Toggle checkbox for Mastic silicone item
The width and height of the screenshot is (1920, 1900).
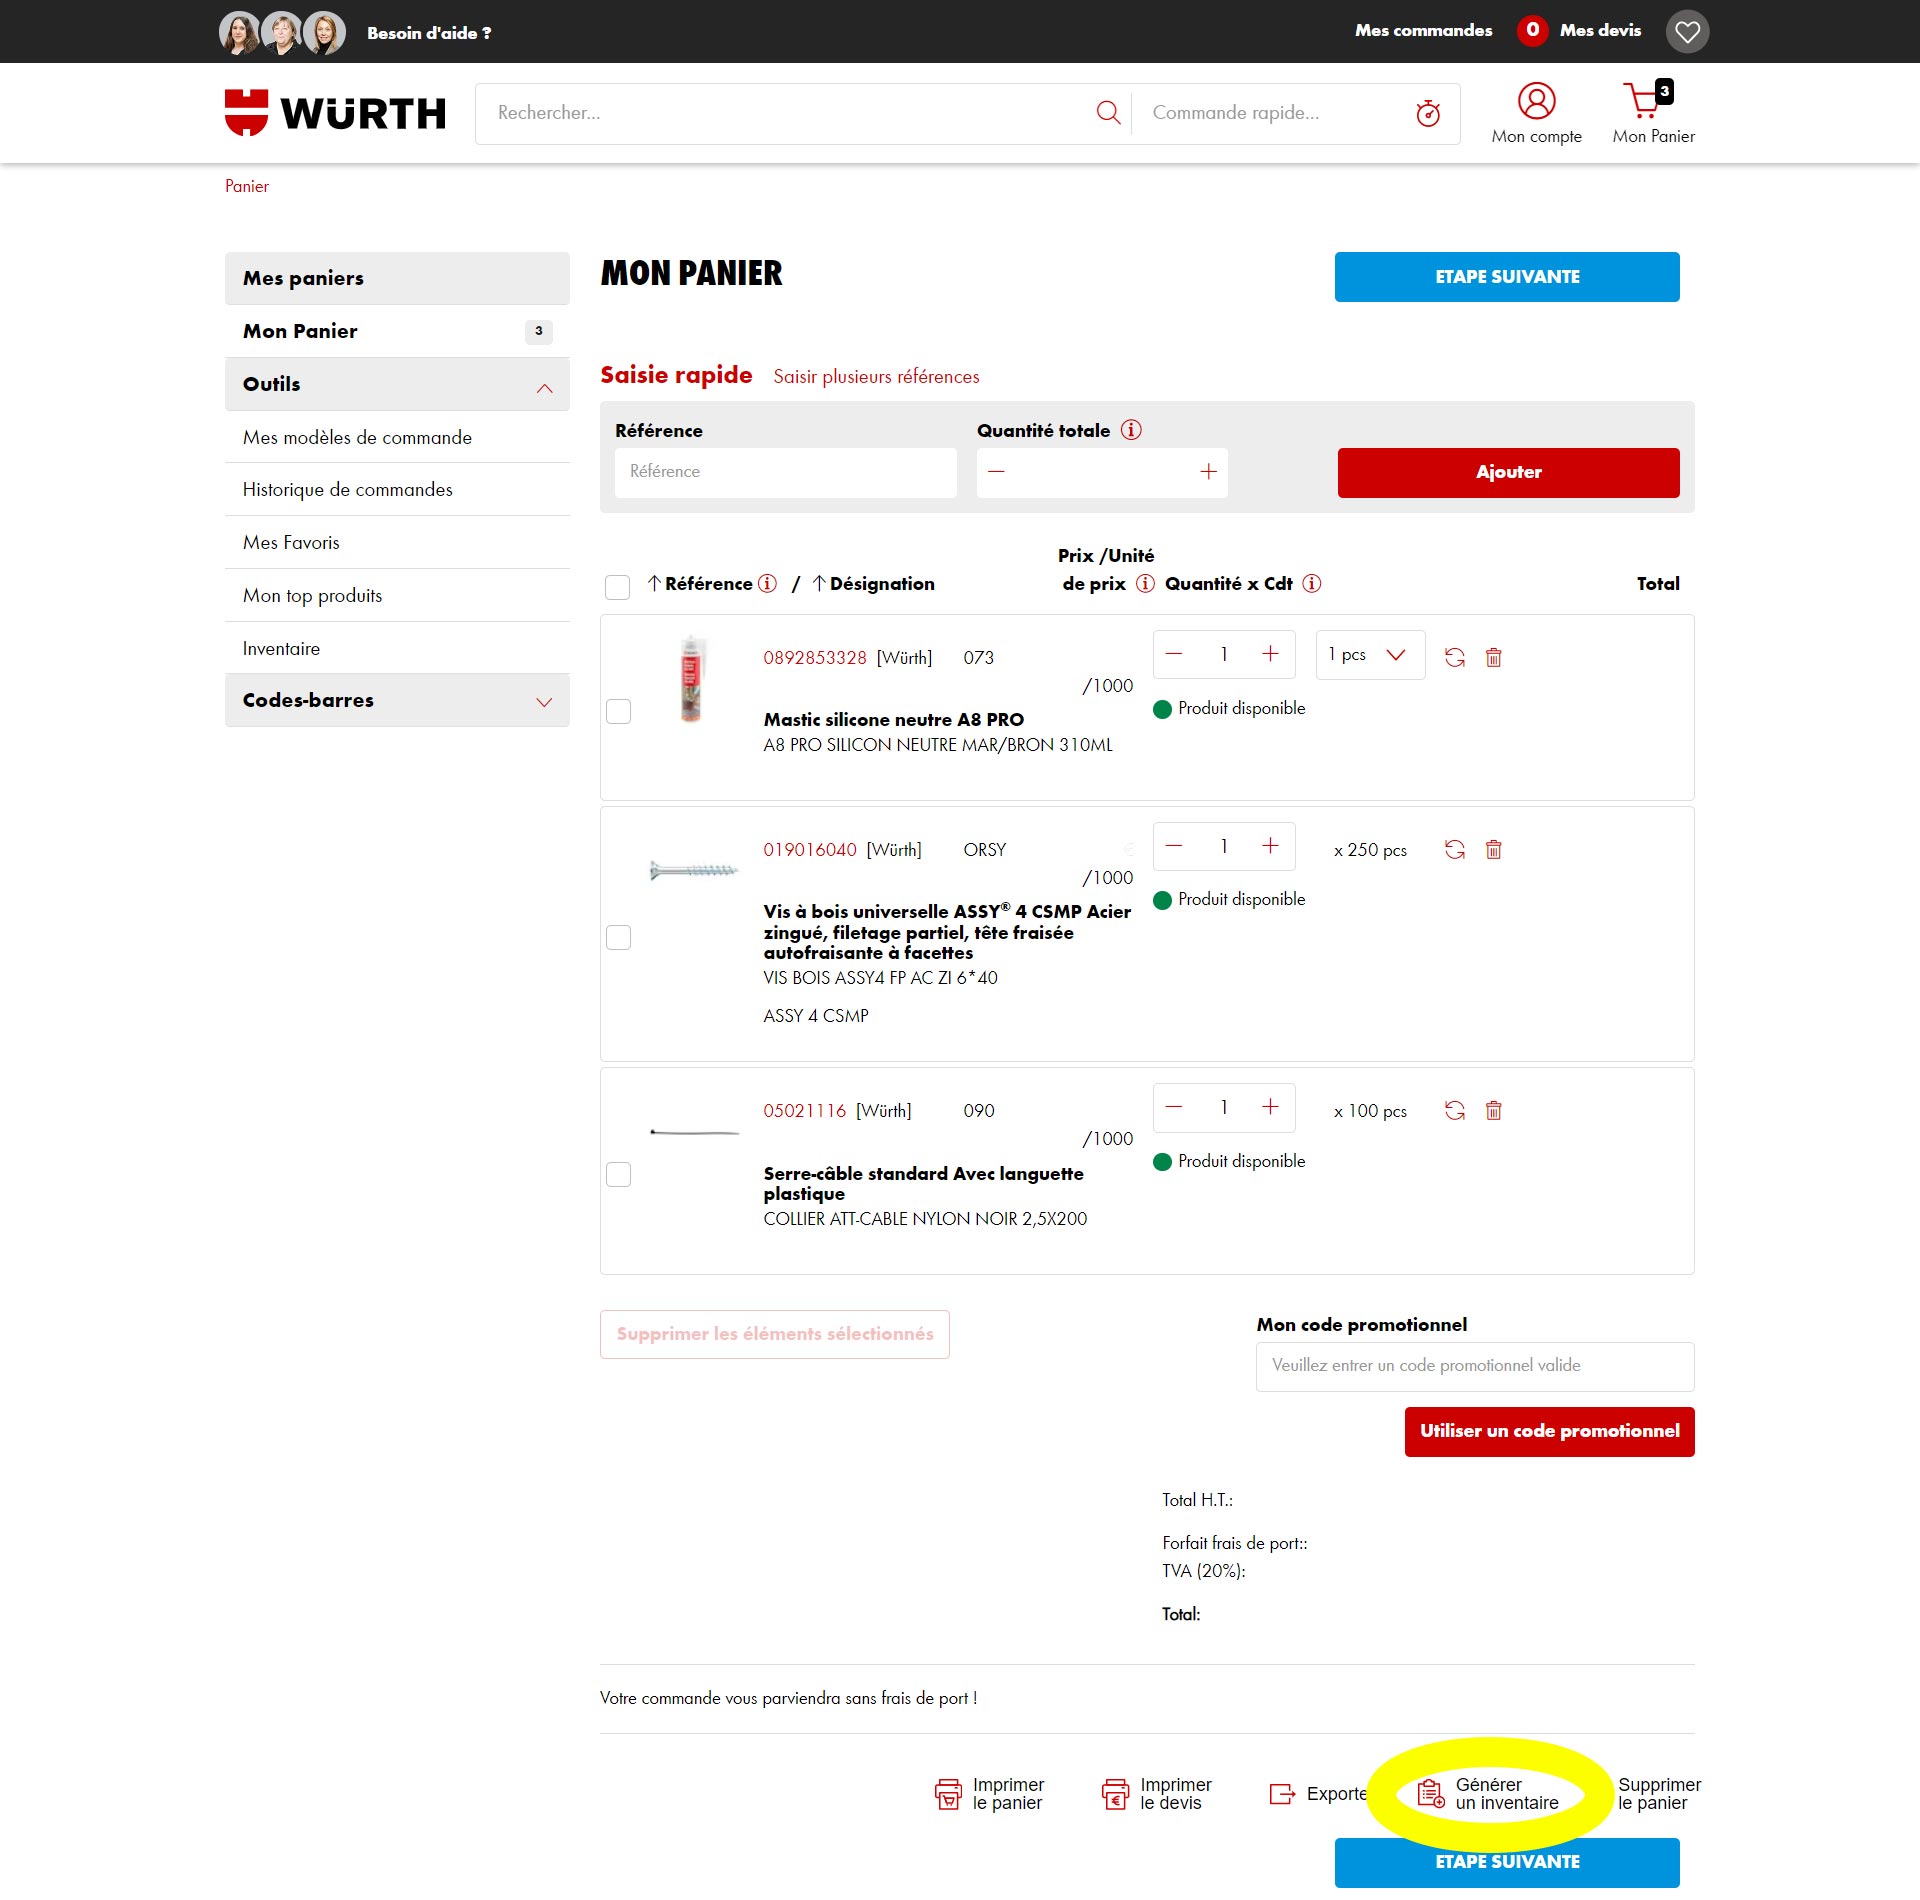click(619, 708)
